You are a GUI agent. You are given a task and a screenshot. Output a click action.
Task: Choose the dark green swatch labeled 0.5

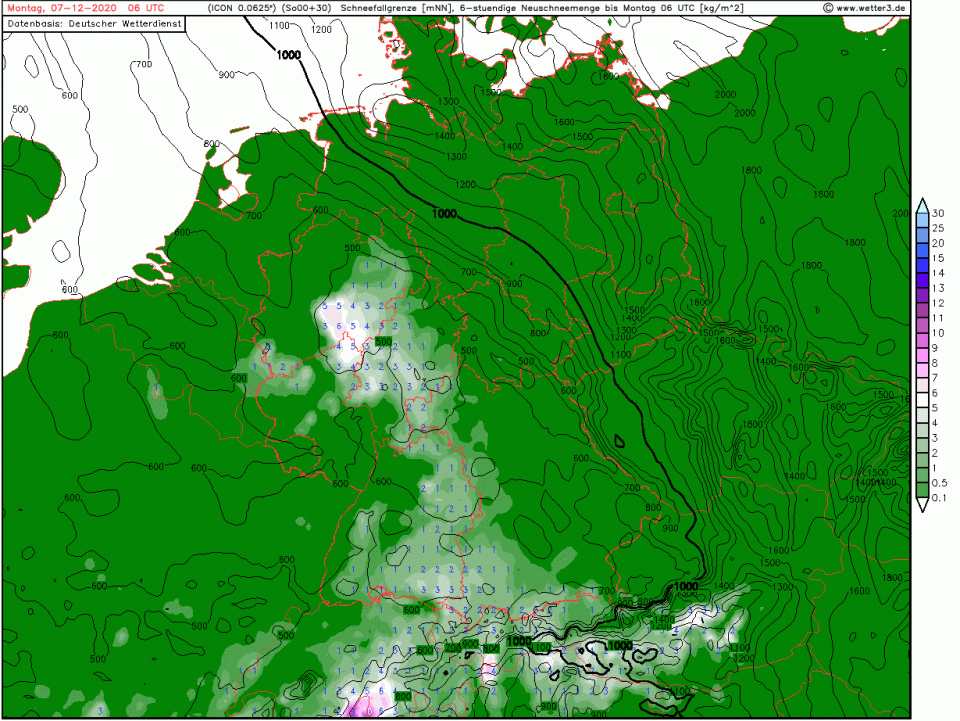coord(922,490)
